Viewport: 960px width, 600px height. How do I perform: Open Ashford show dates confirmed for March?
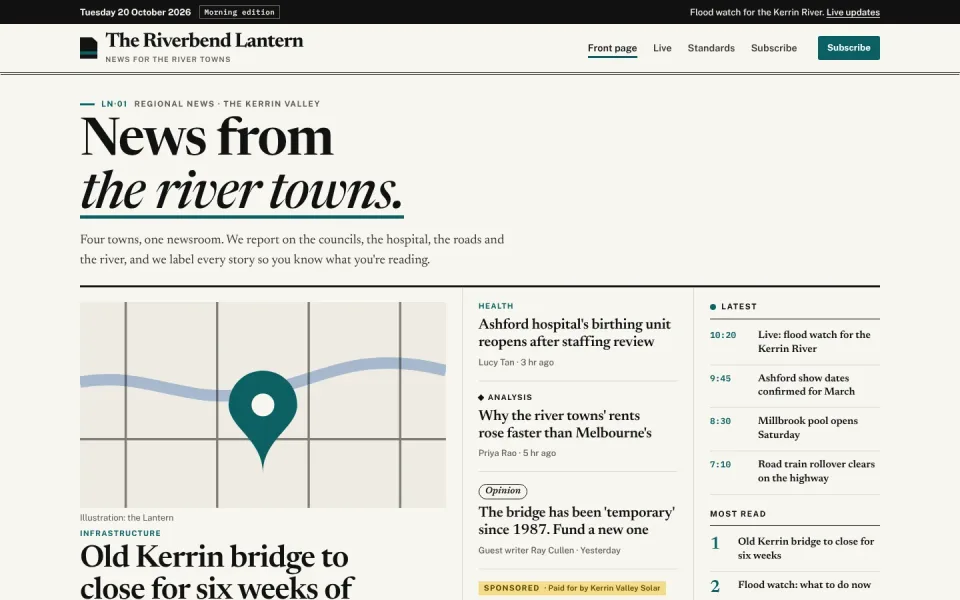806,384
